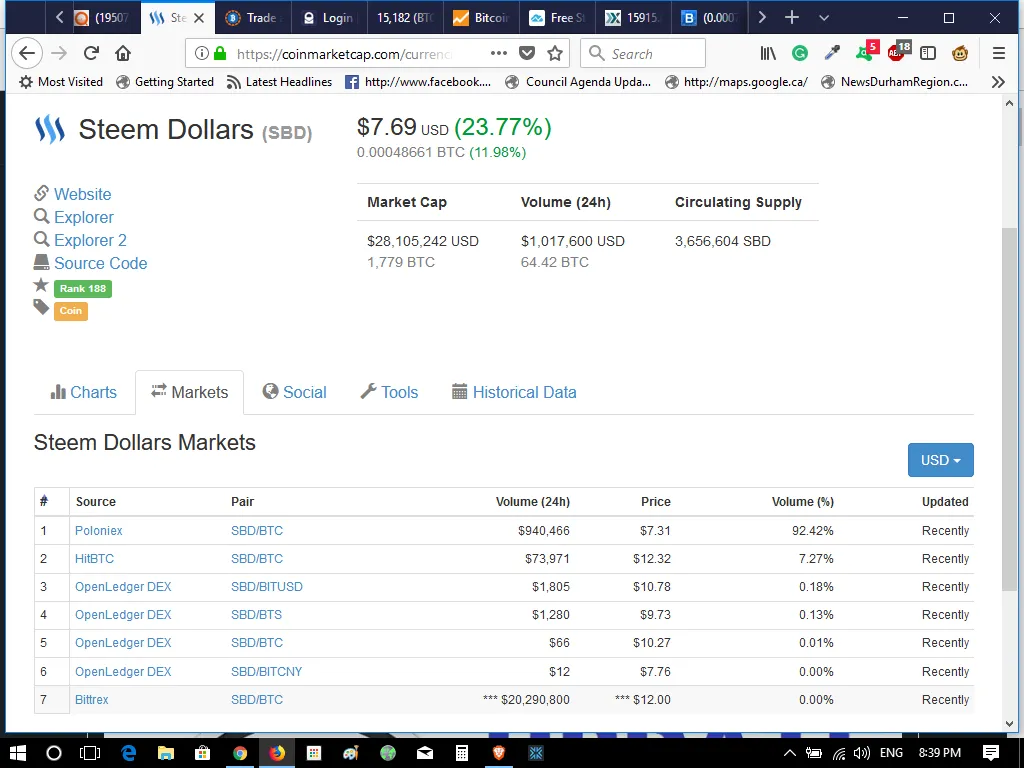Open the extension with red badge 5

coord(866,52)
